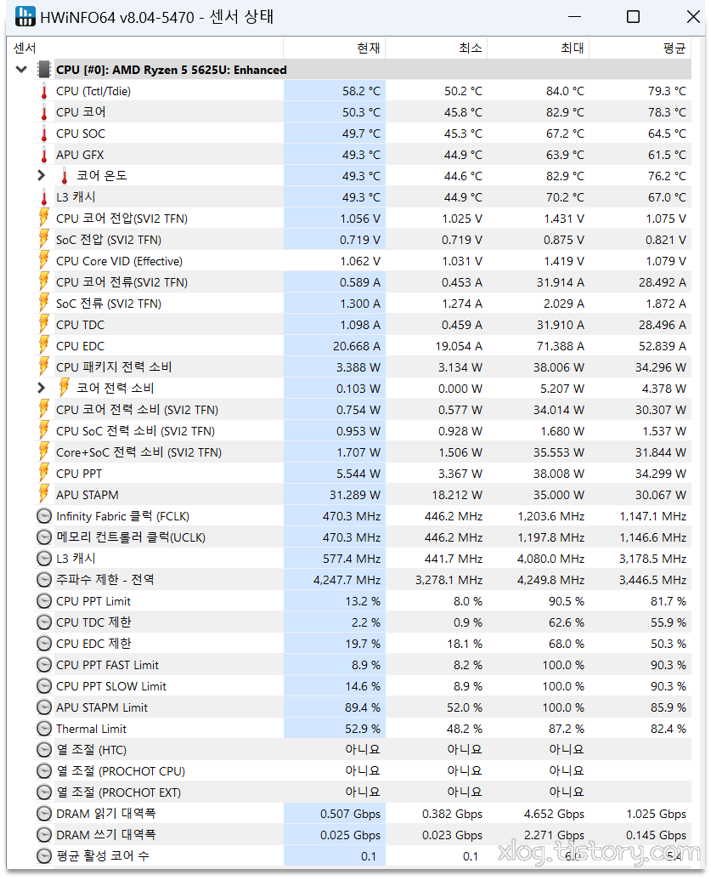
Task: Select the DRAM 쓰기 대역폭 label
Action: pyautogui.click(x=106, y=835)
